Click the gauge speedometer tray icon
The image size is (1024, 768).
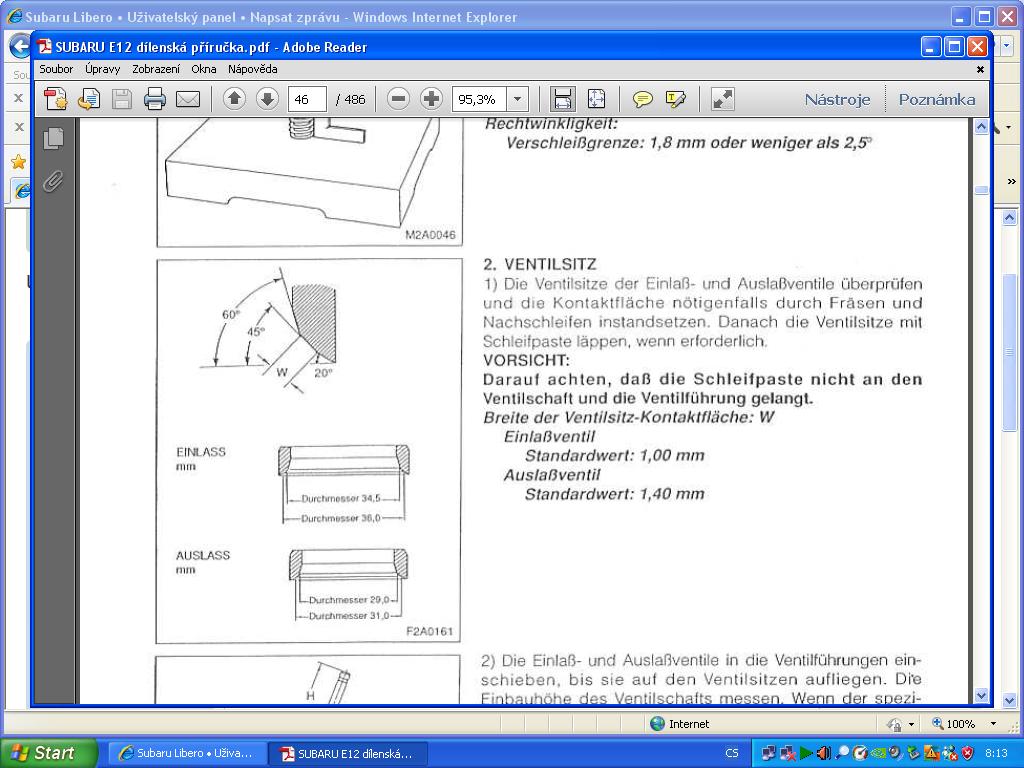pyautogui.click(x=859, y=753)
